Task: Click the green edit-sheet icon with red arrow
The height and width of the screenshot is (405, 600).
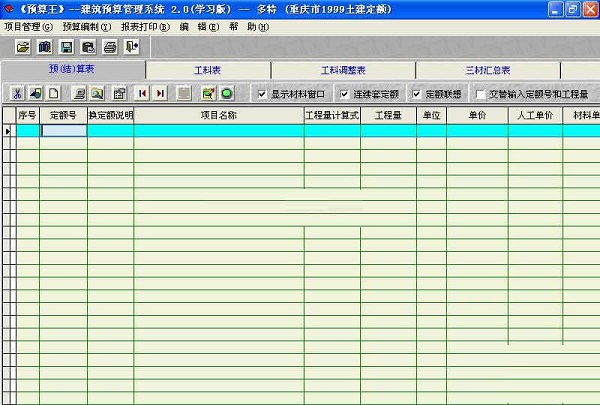Action: (x=209, y=93)
